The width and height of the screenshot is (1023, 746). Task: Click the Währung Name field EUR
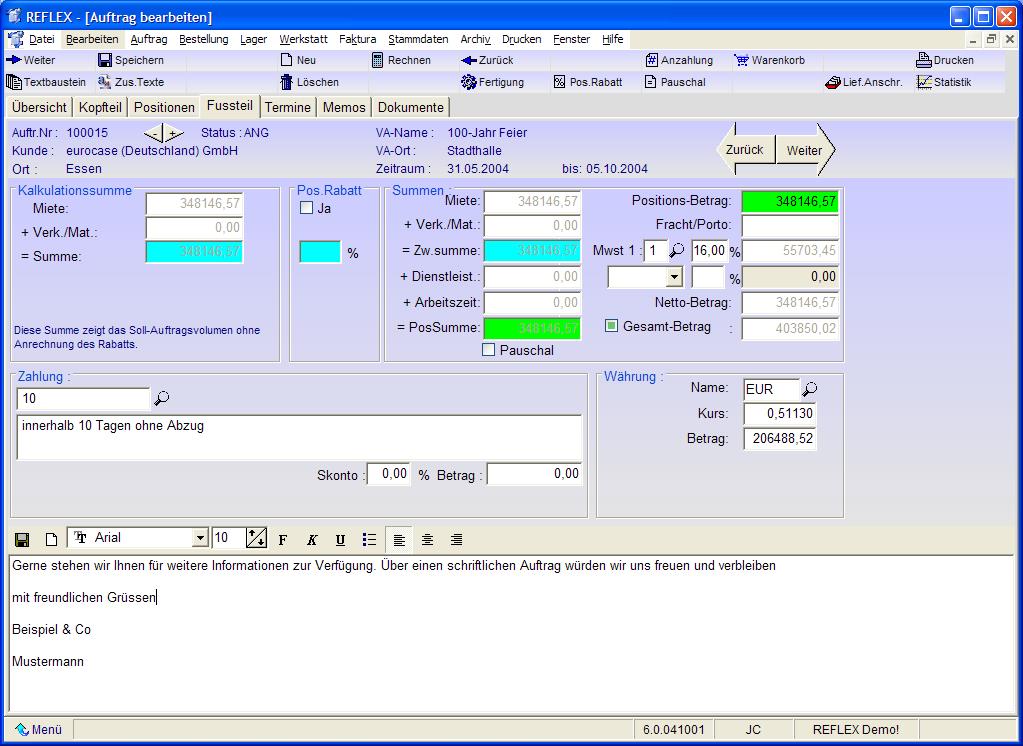click(x=771, y=389)
